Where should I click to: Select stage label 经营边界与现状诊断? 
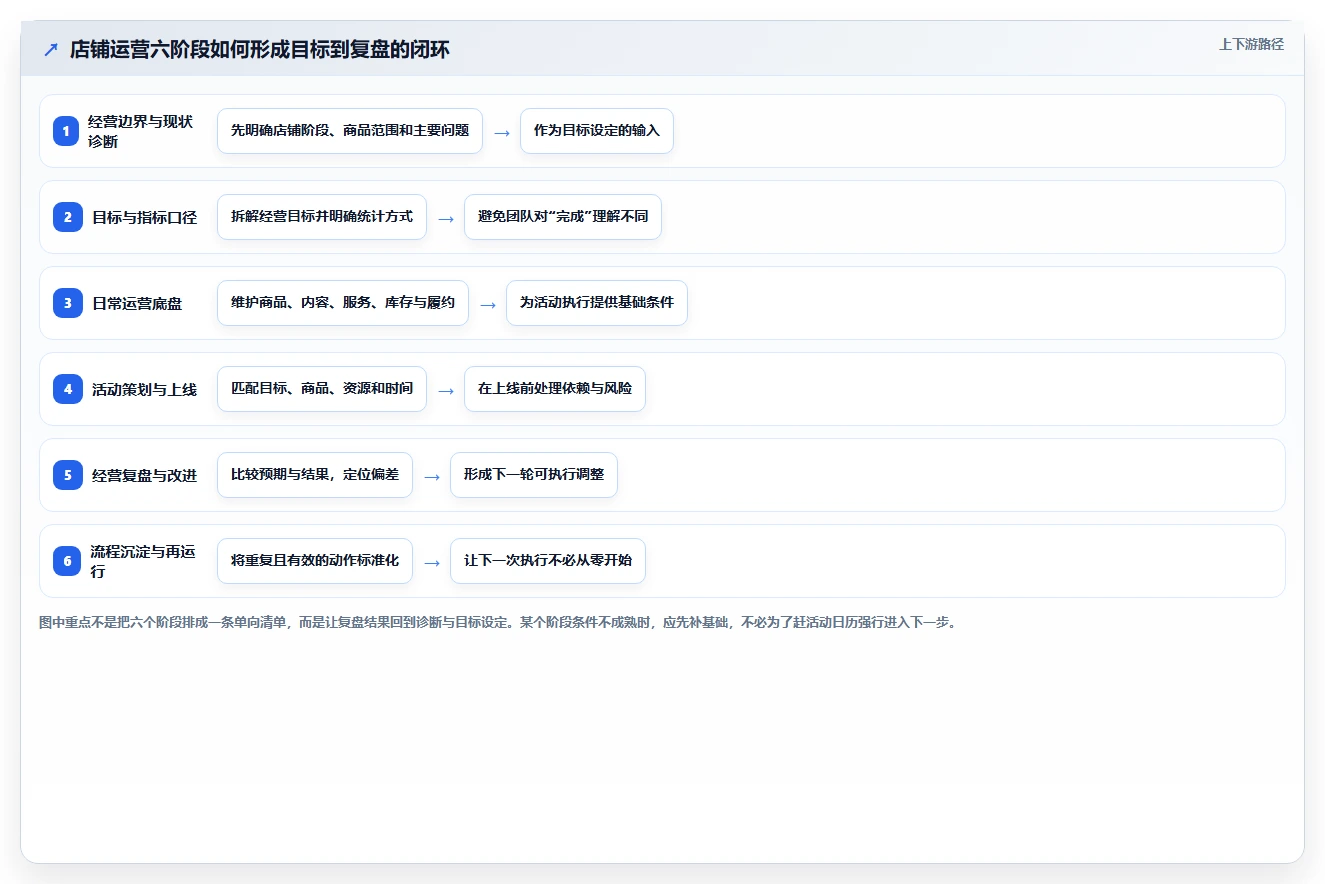pos(141,131)
